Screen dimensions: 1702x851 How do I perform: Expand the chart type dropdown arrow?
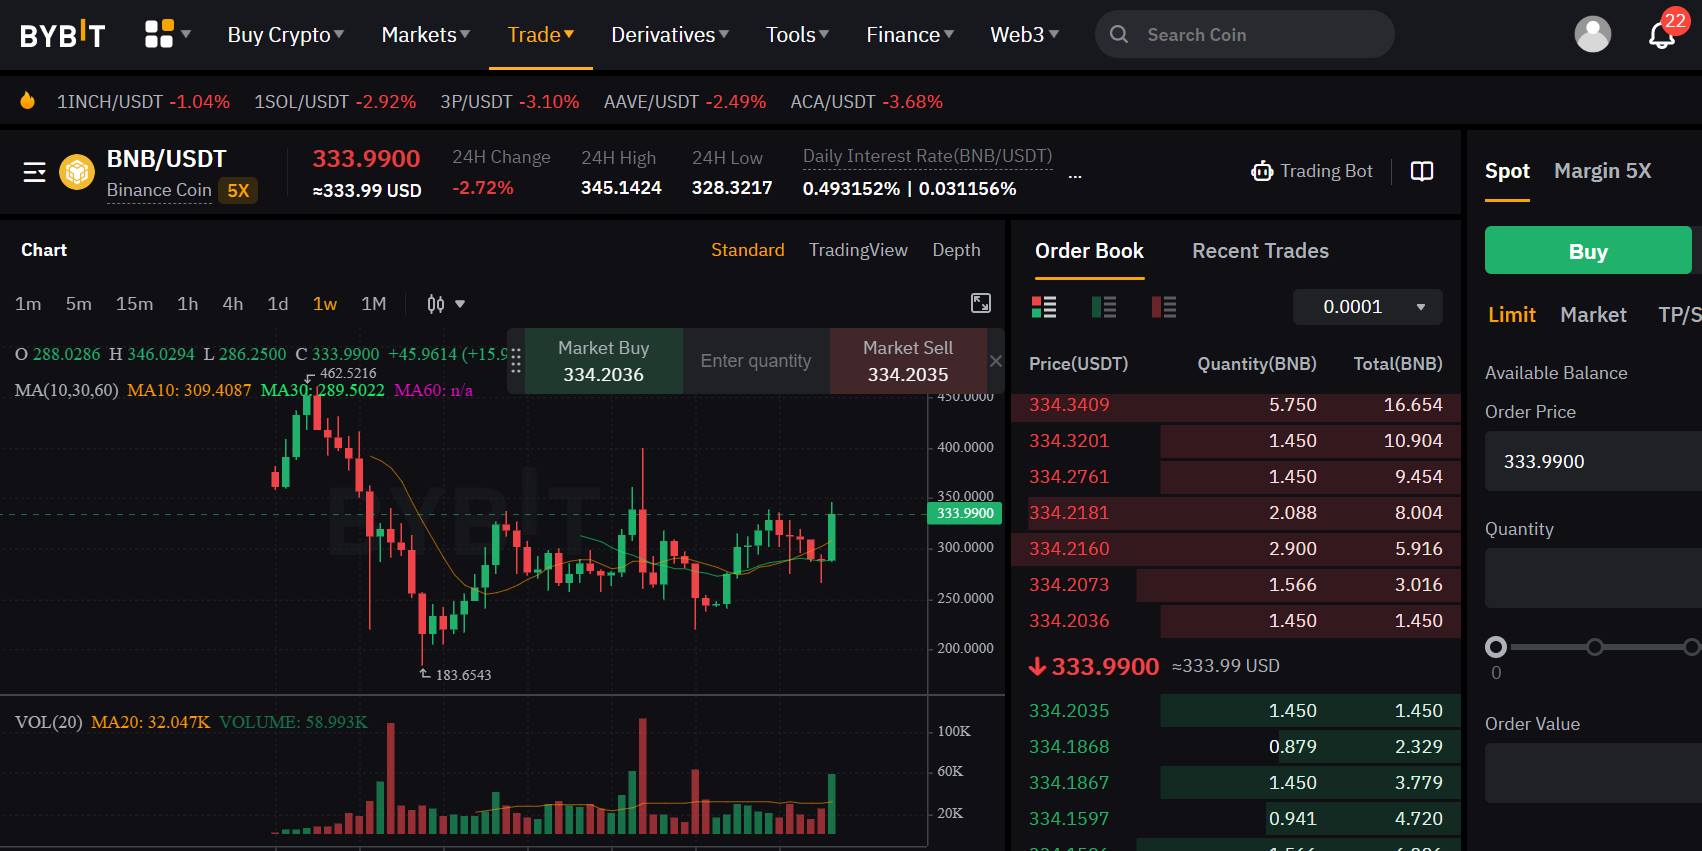pos(460,304)
